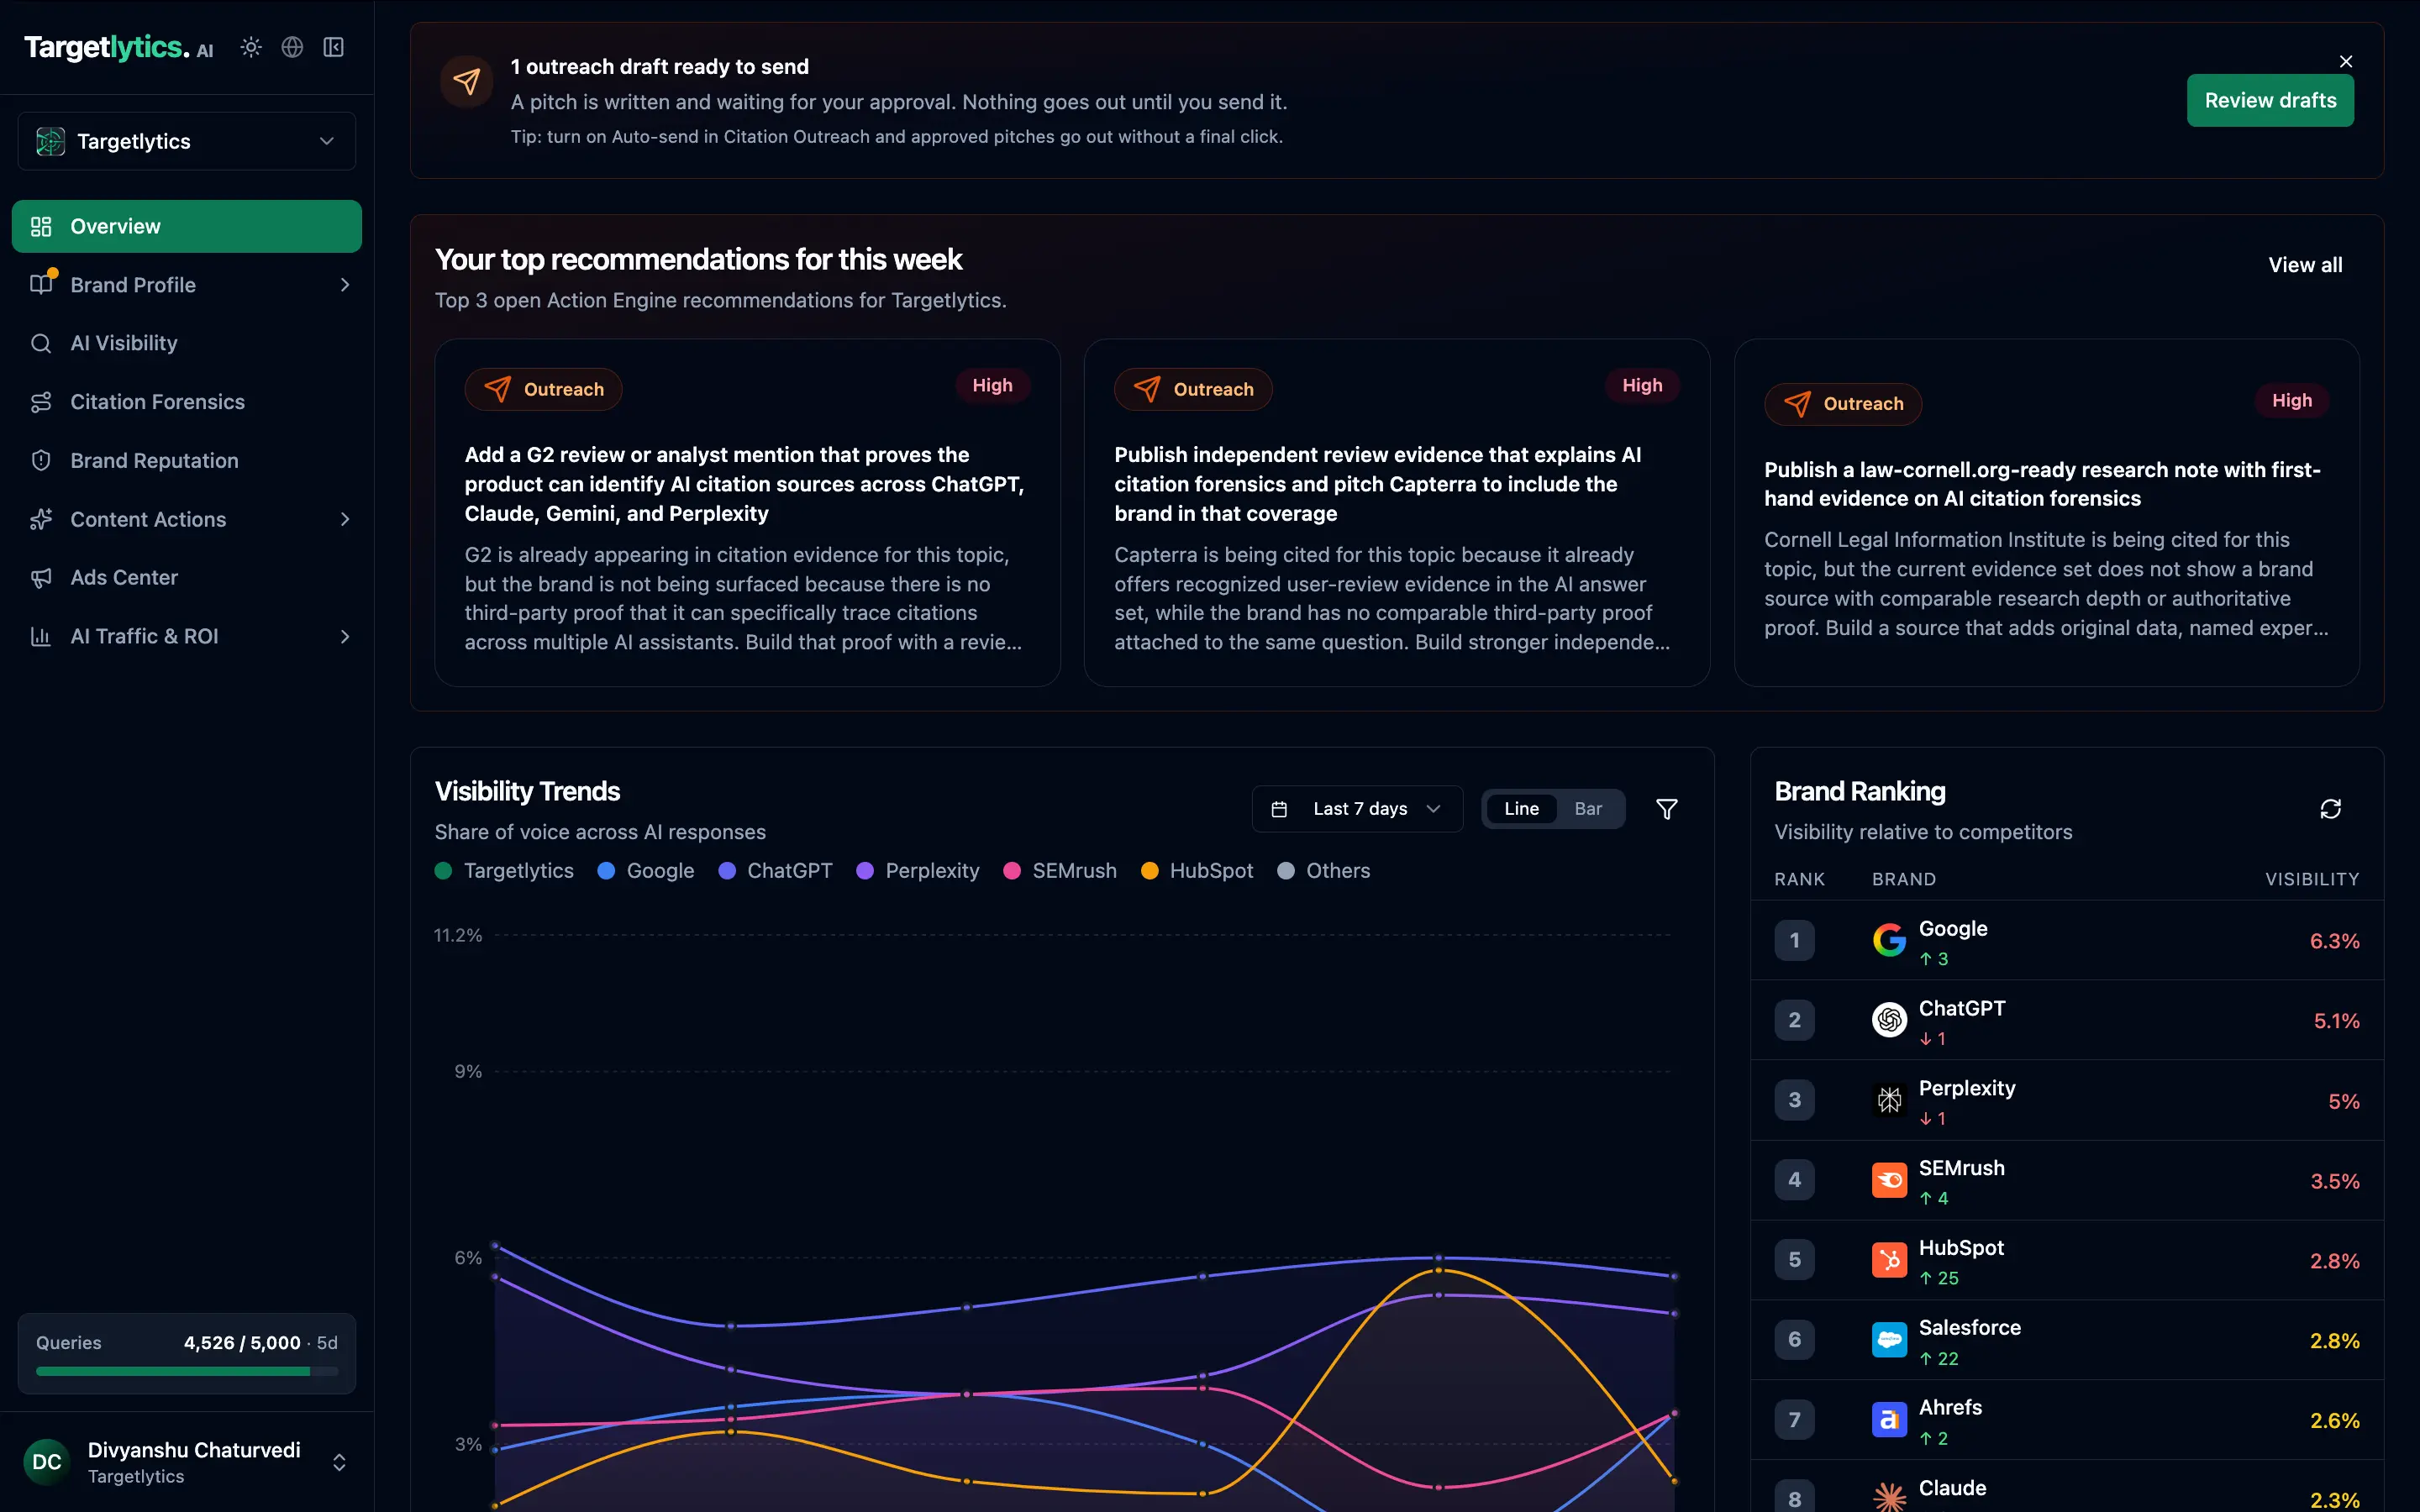Expand the Content Actions submenu chevron

[x=345, y=519]
